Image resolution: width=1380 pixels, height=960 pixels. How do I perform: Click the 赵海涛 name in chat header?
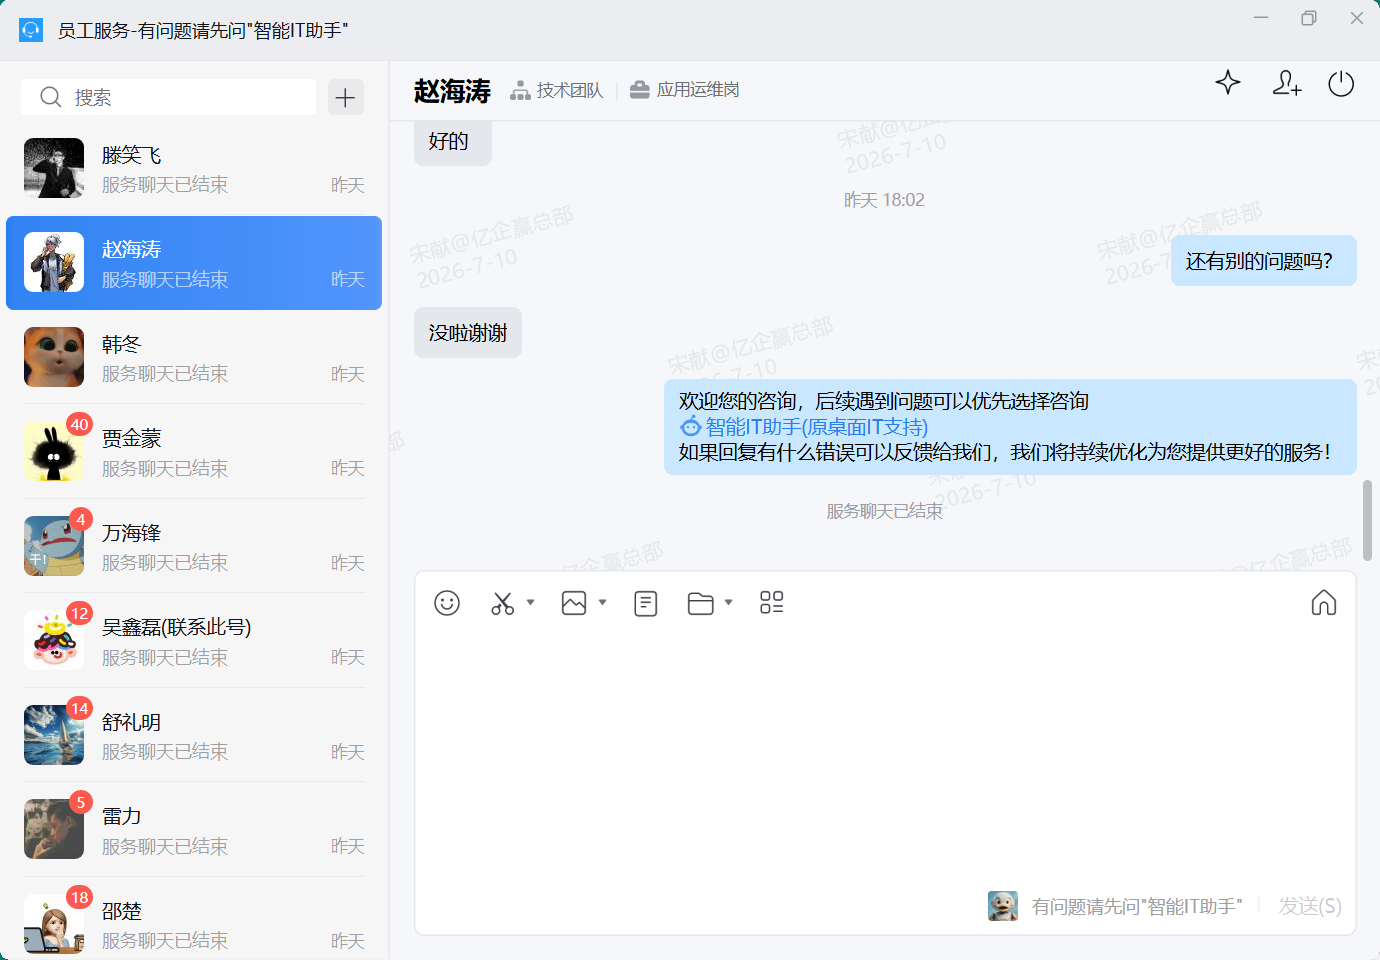pyautogui.click(x=452, y=91)
